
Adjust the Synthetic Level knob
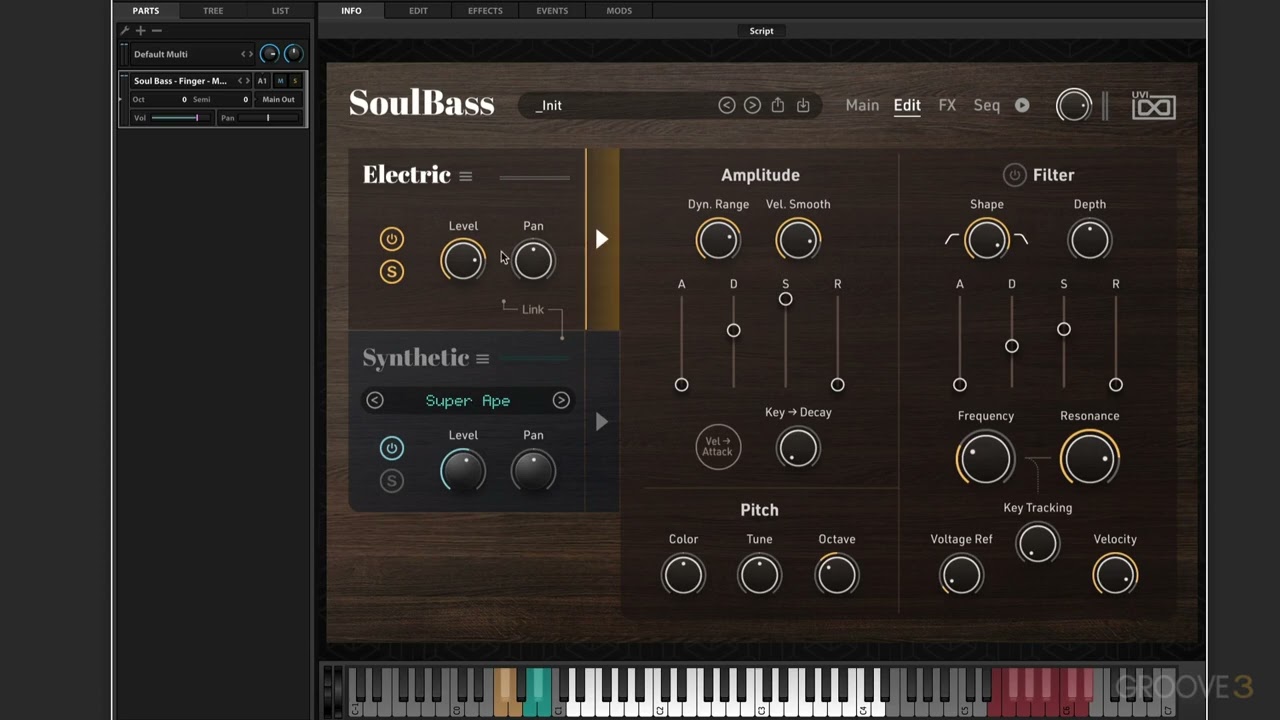coord(463,470)
